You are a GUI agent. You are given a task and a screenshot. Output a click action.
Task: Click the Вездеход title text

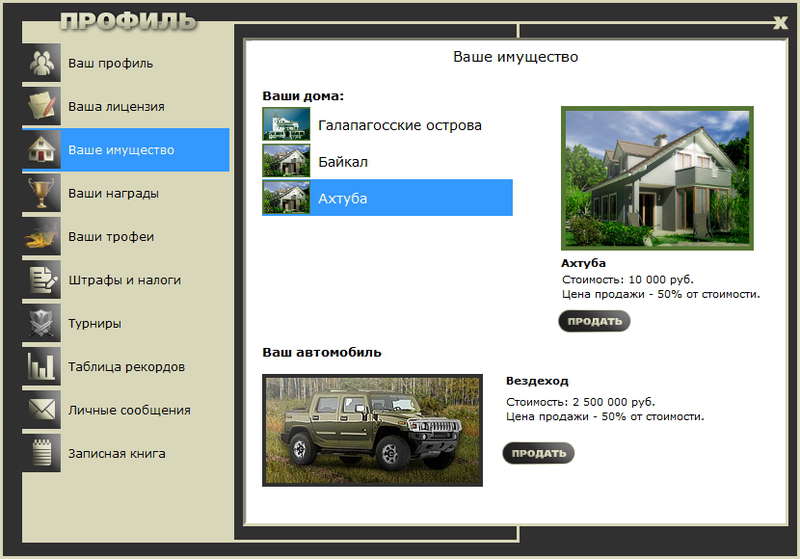pos(537,381)
